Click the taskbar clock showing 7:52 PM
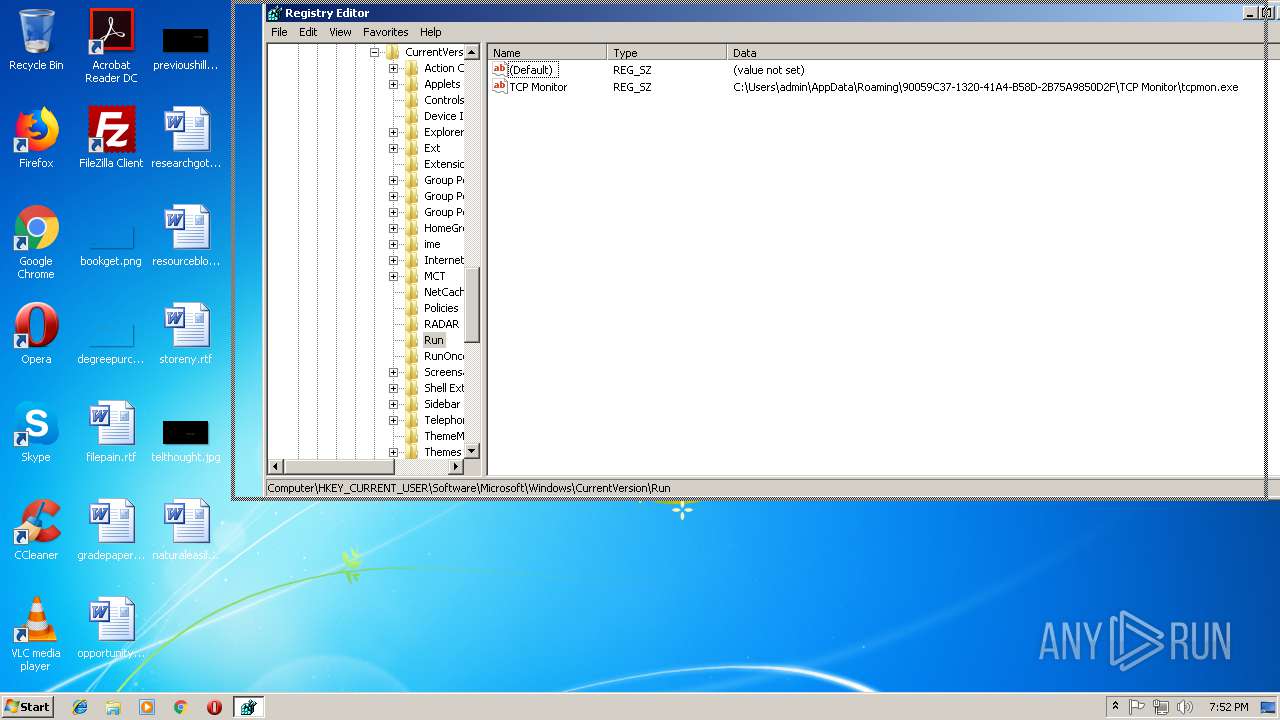The image size is (1280, 720). [x=1228, y=707]
